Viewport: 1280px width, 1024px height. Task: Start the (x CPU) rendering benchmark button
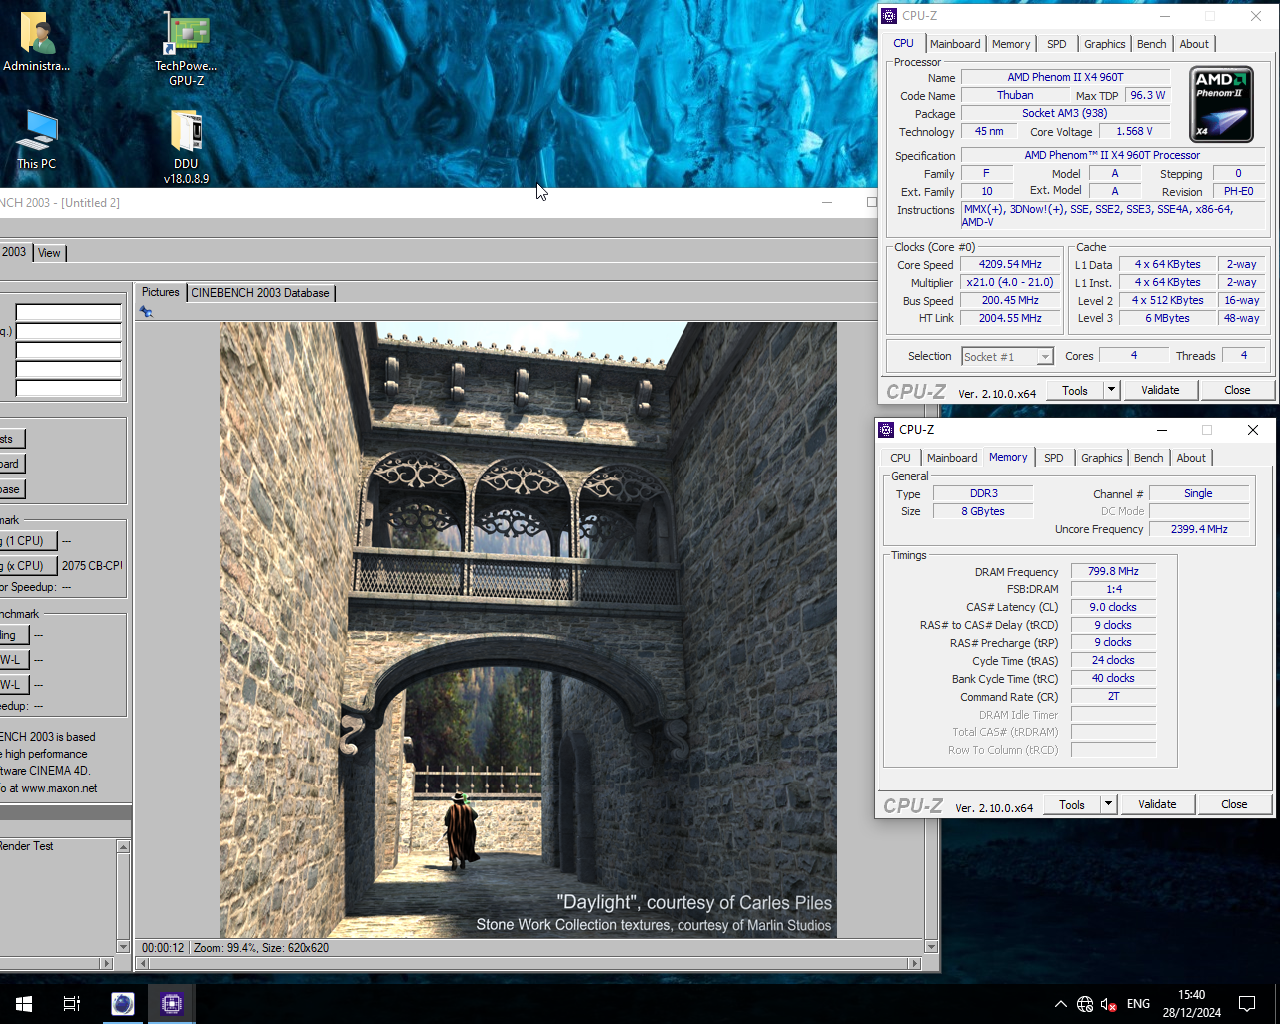(28, 566)
